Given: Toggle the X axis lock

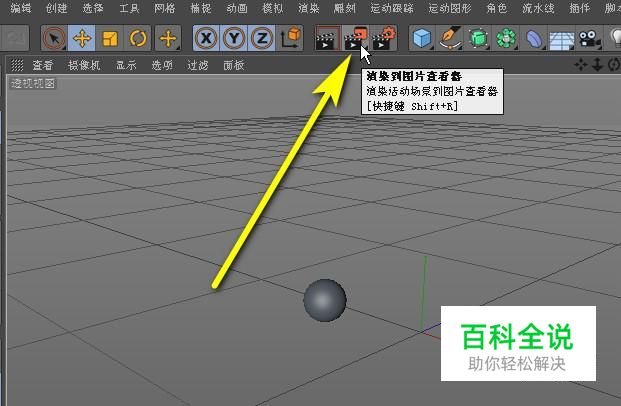Looking at the screenshot, I should [206, 38].
